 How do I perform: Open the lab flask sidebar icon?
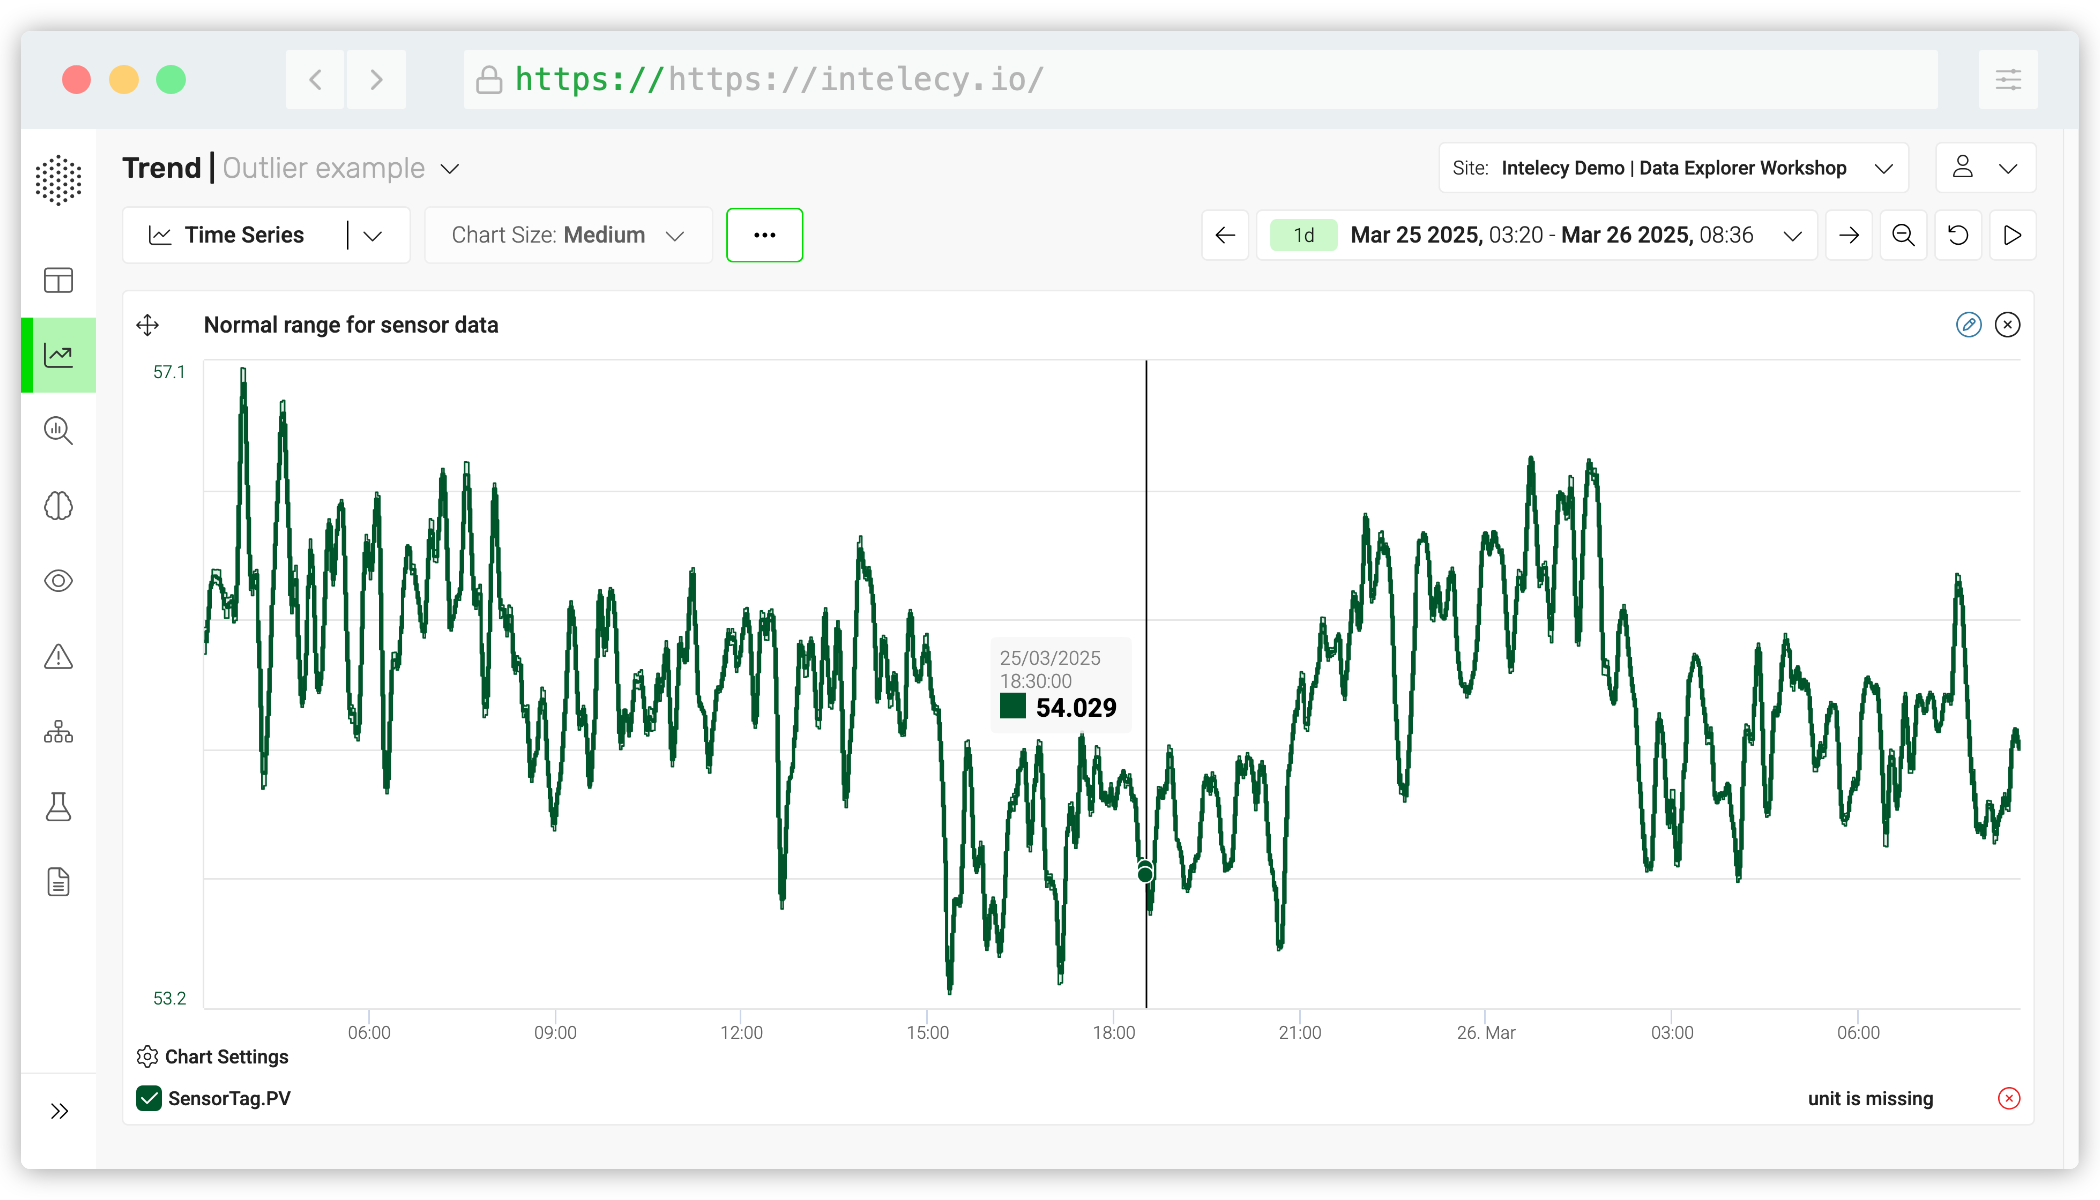pyautogui.click(x=58, y=807)
